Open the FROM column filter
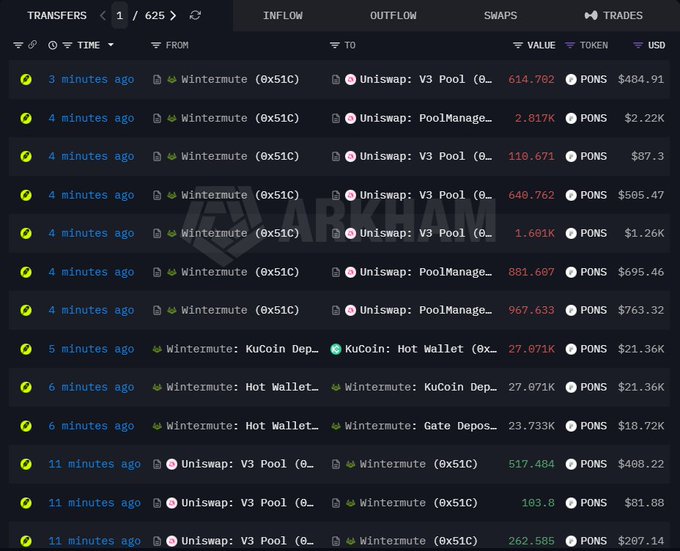This screenshot has width=680, height=551. coord(156,45)
